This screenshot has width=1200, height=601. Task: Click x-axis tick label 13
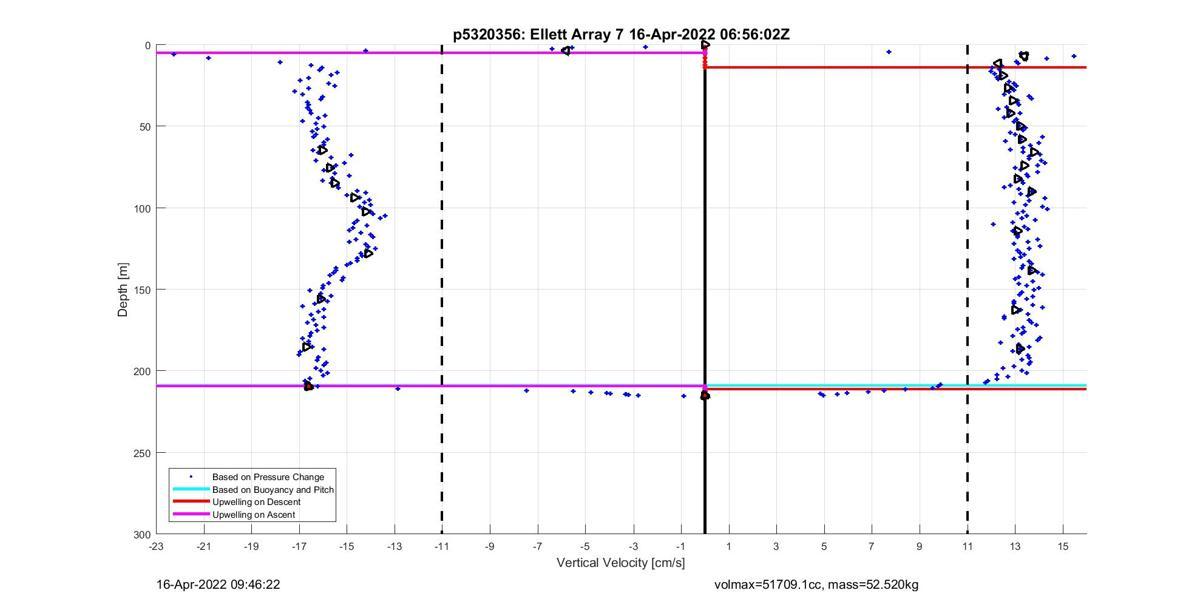(x=1015, y=546)
